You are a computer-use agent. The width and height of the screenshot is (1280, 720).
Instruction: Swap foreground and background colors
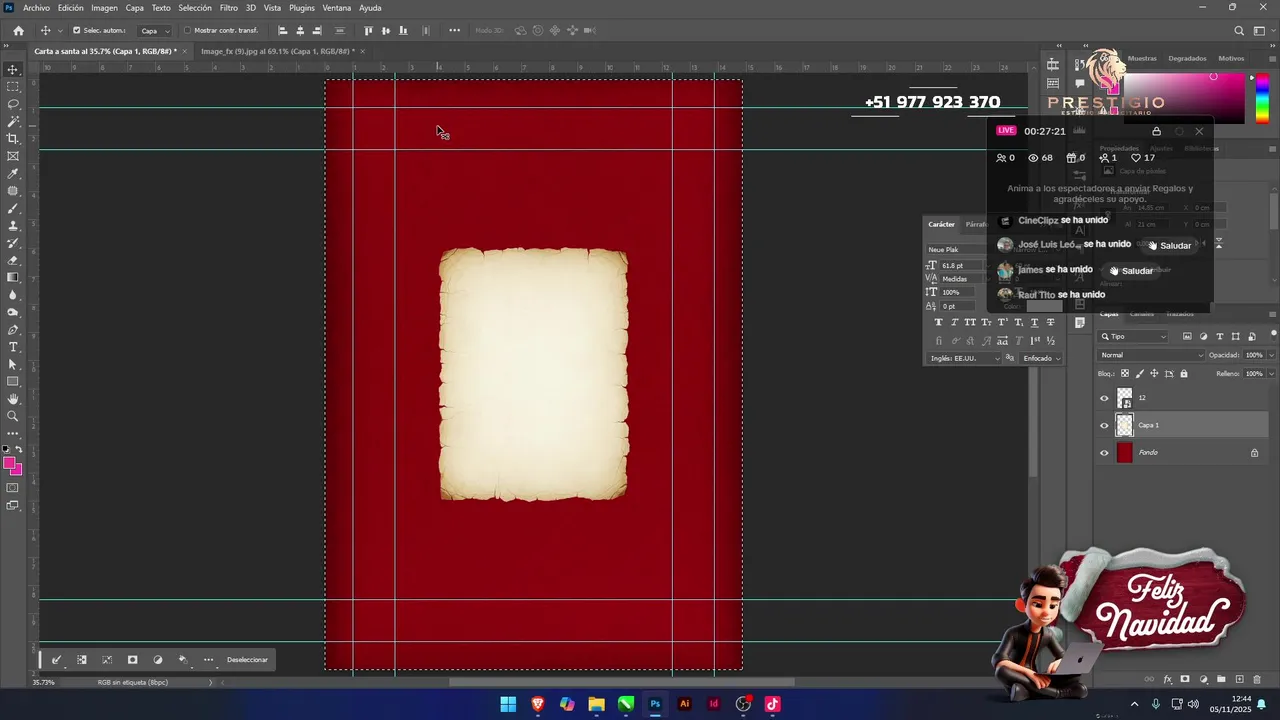click(18, 450)
